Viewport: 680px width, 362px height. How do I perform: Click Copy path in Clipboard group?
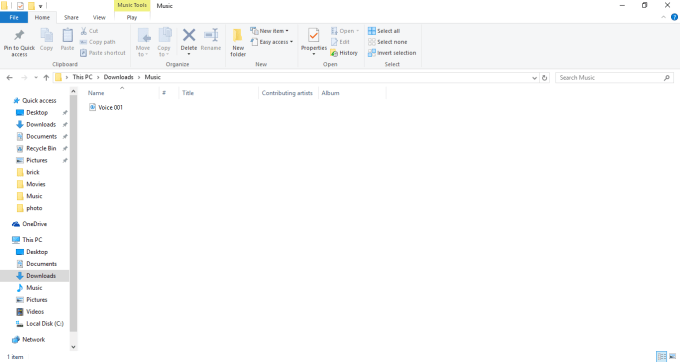98,42
